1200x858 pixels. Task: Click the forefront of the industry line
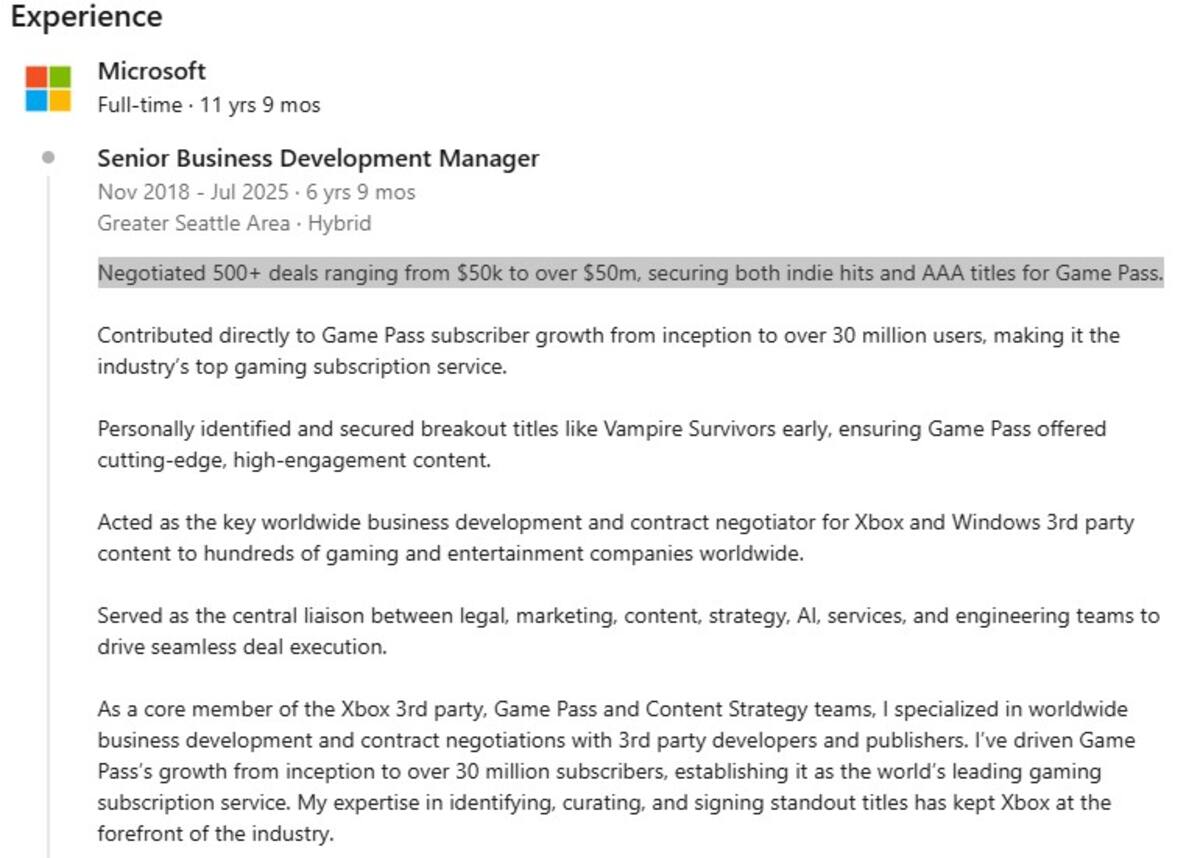215,834
